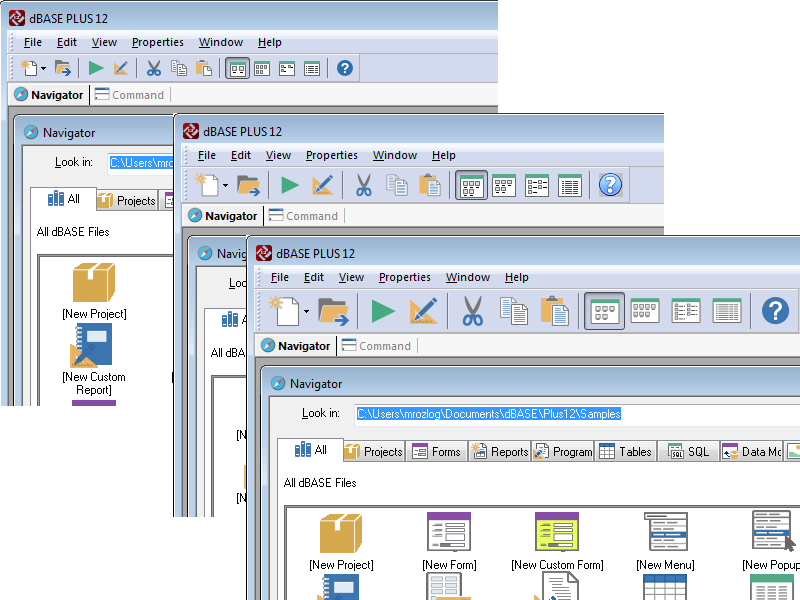800x600 pixels.
Task: Click the Look in path field in the front window
Action: (577, 414)
